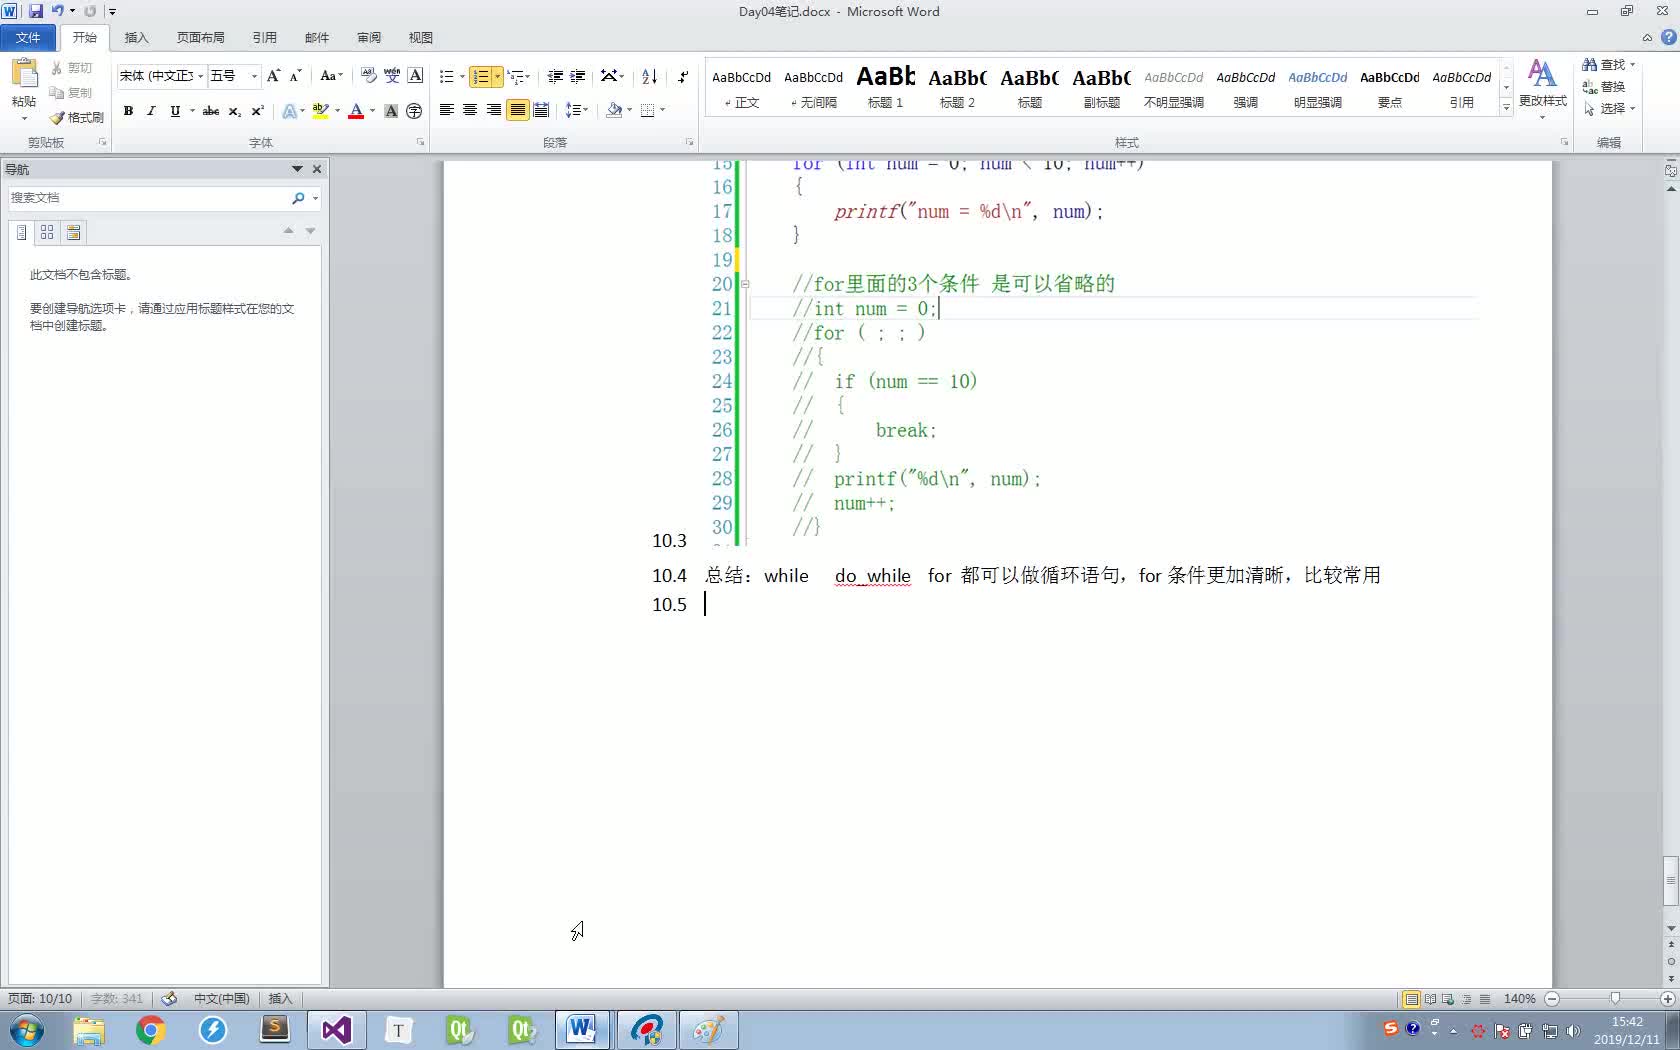The height and width of the screenshot is (1050, 1680).
Task: Open the Text Effects glow A icon
Action: point(289,111)
